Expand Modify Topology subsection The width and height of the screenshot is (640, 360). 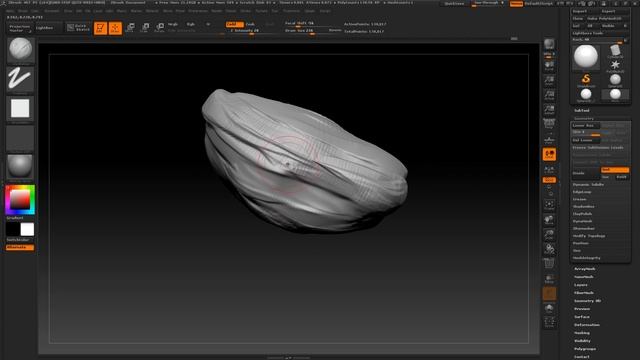(x=589, y=236)
